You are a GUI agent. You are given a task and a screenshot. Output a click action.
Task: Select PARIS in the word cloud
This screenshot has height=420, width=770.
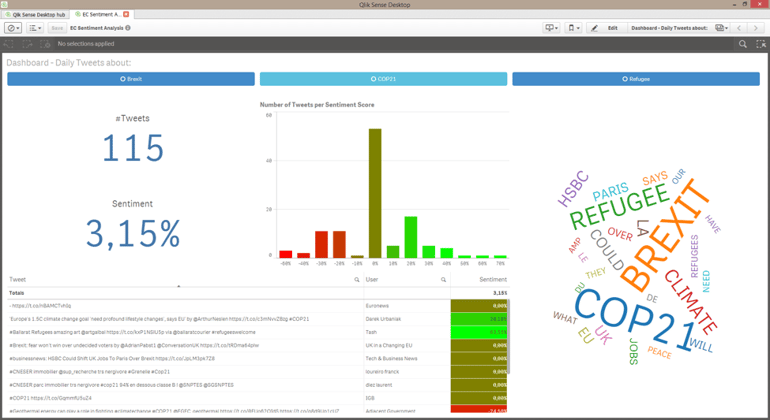(x=610, y=191)
